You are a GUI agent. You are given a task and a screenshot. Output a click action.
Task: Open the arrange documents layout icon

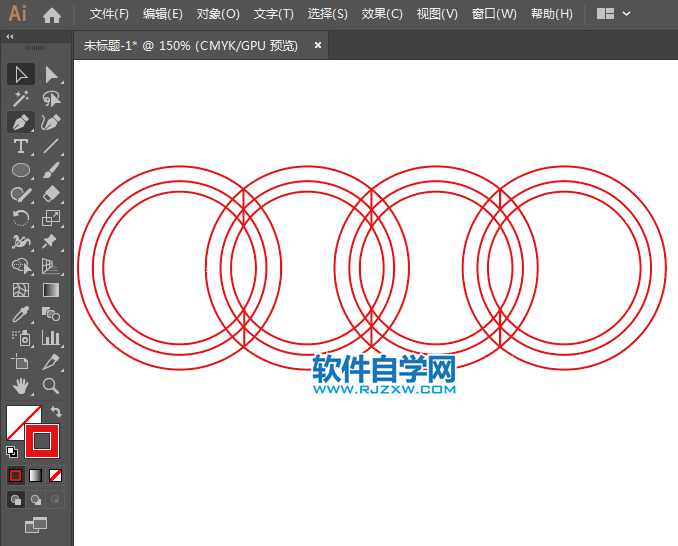(x=605, y=14)
